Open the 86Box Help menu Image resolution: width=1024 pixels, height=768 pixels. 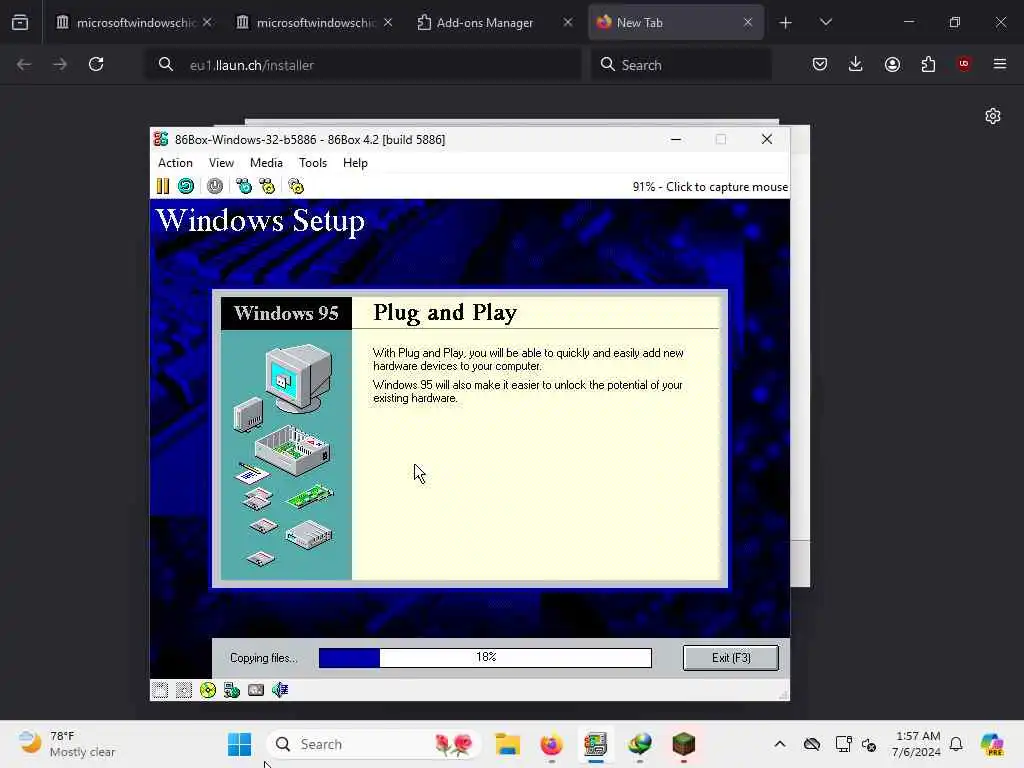point(355,163)
